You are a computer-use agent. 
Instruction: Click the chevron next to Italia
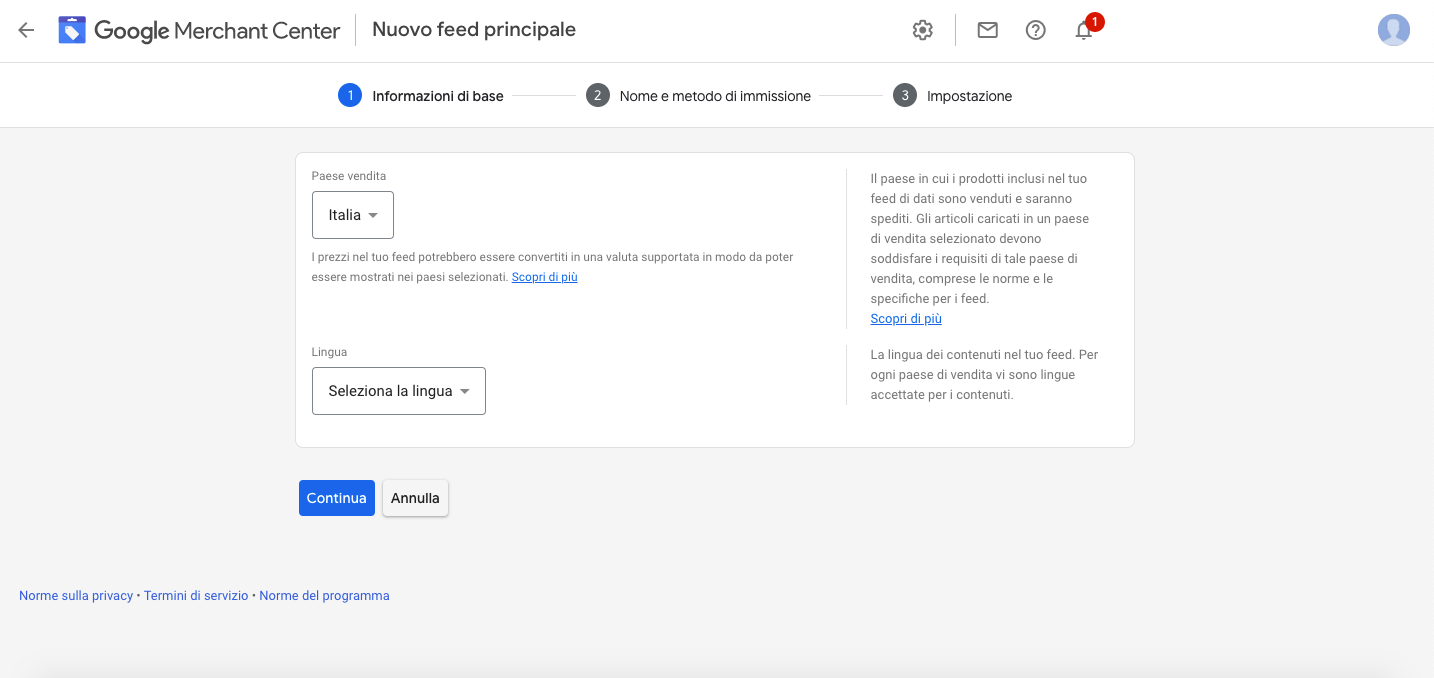[x=375, y=214]
